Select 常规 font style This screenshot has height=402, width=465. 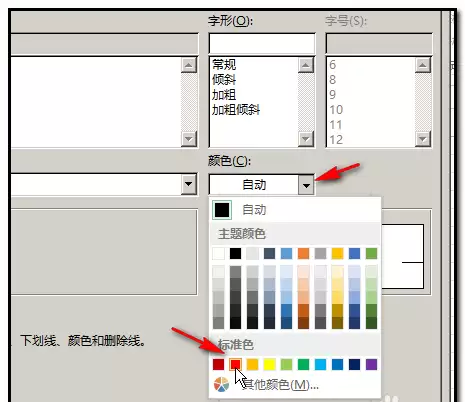pyautogui.click(x=224, y=64)
